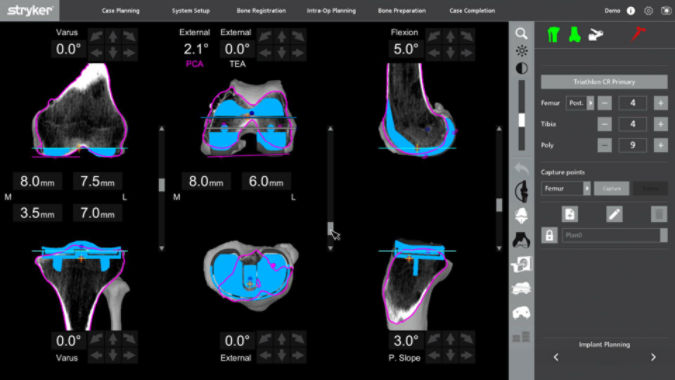Click the down arrow for Flexion

(x=450, y=53)
